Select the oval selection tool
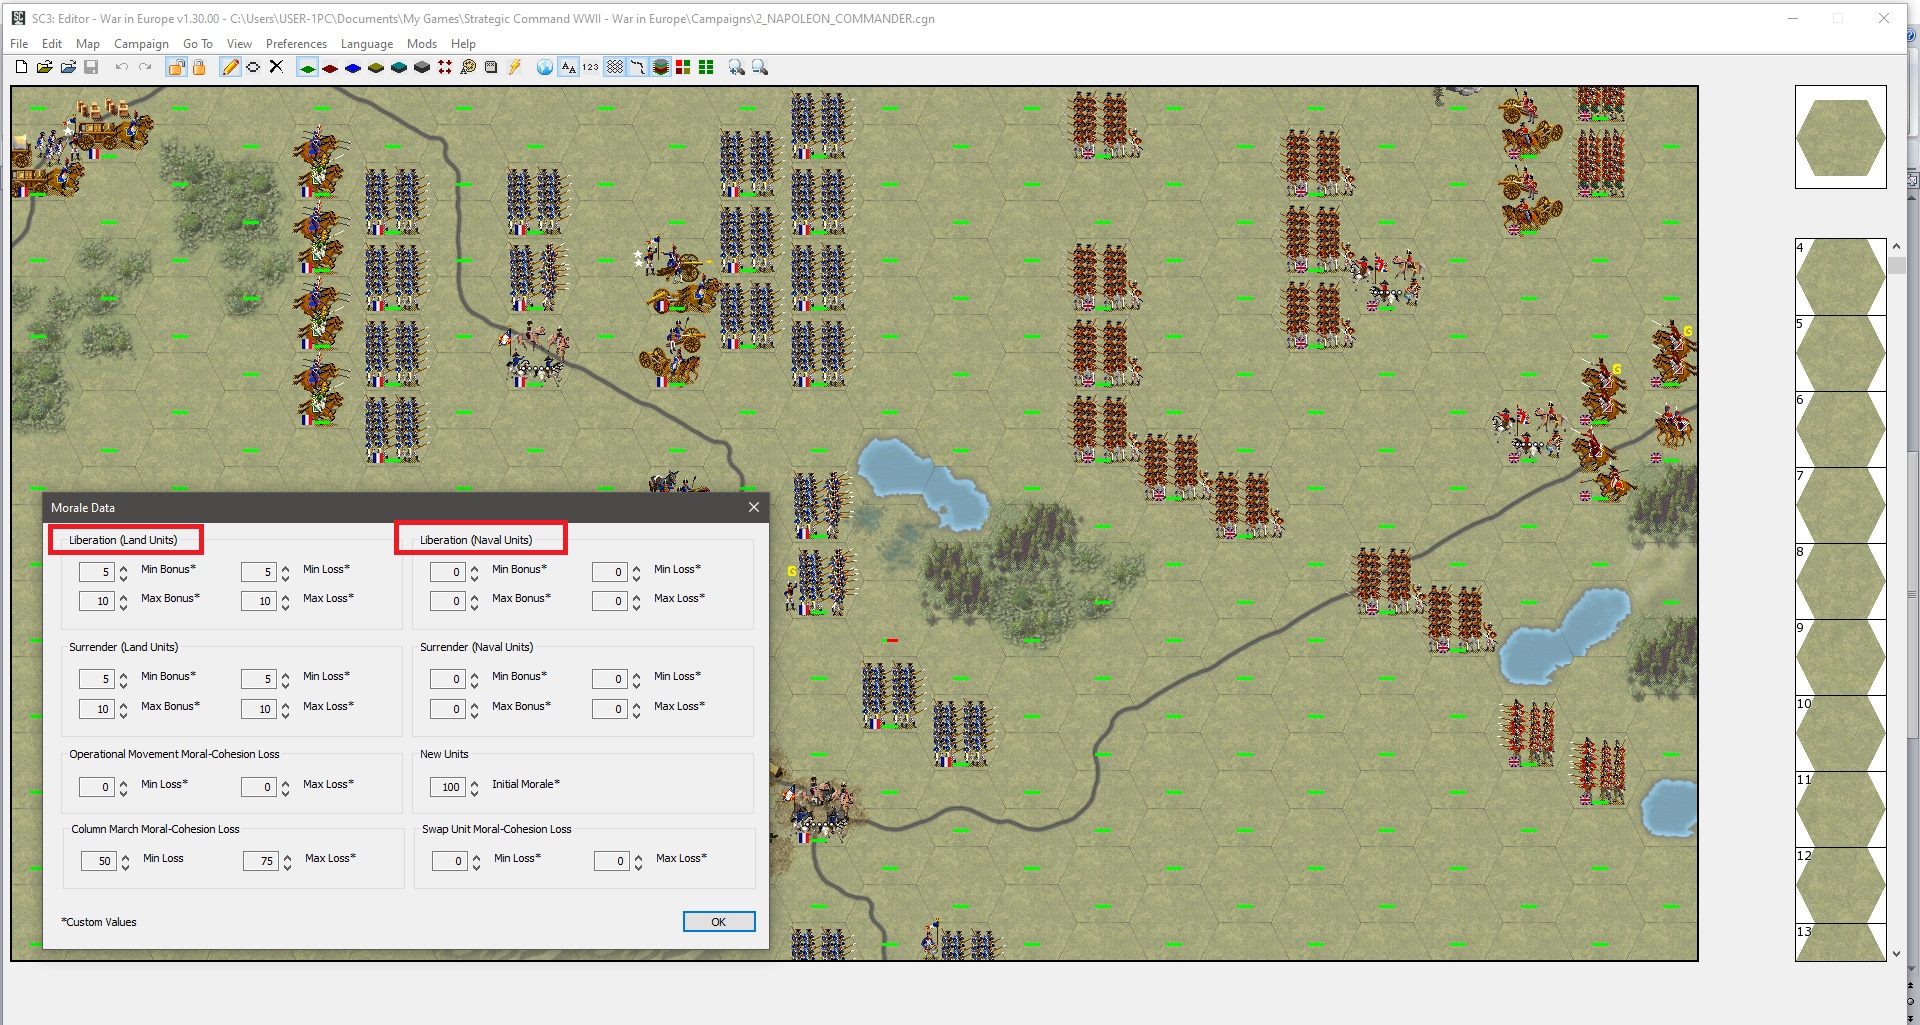Viewport: 1920px width, 1025px height. tap(253, 67)
